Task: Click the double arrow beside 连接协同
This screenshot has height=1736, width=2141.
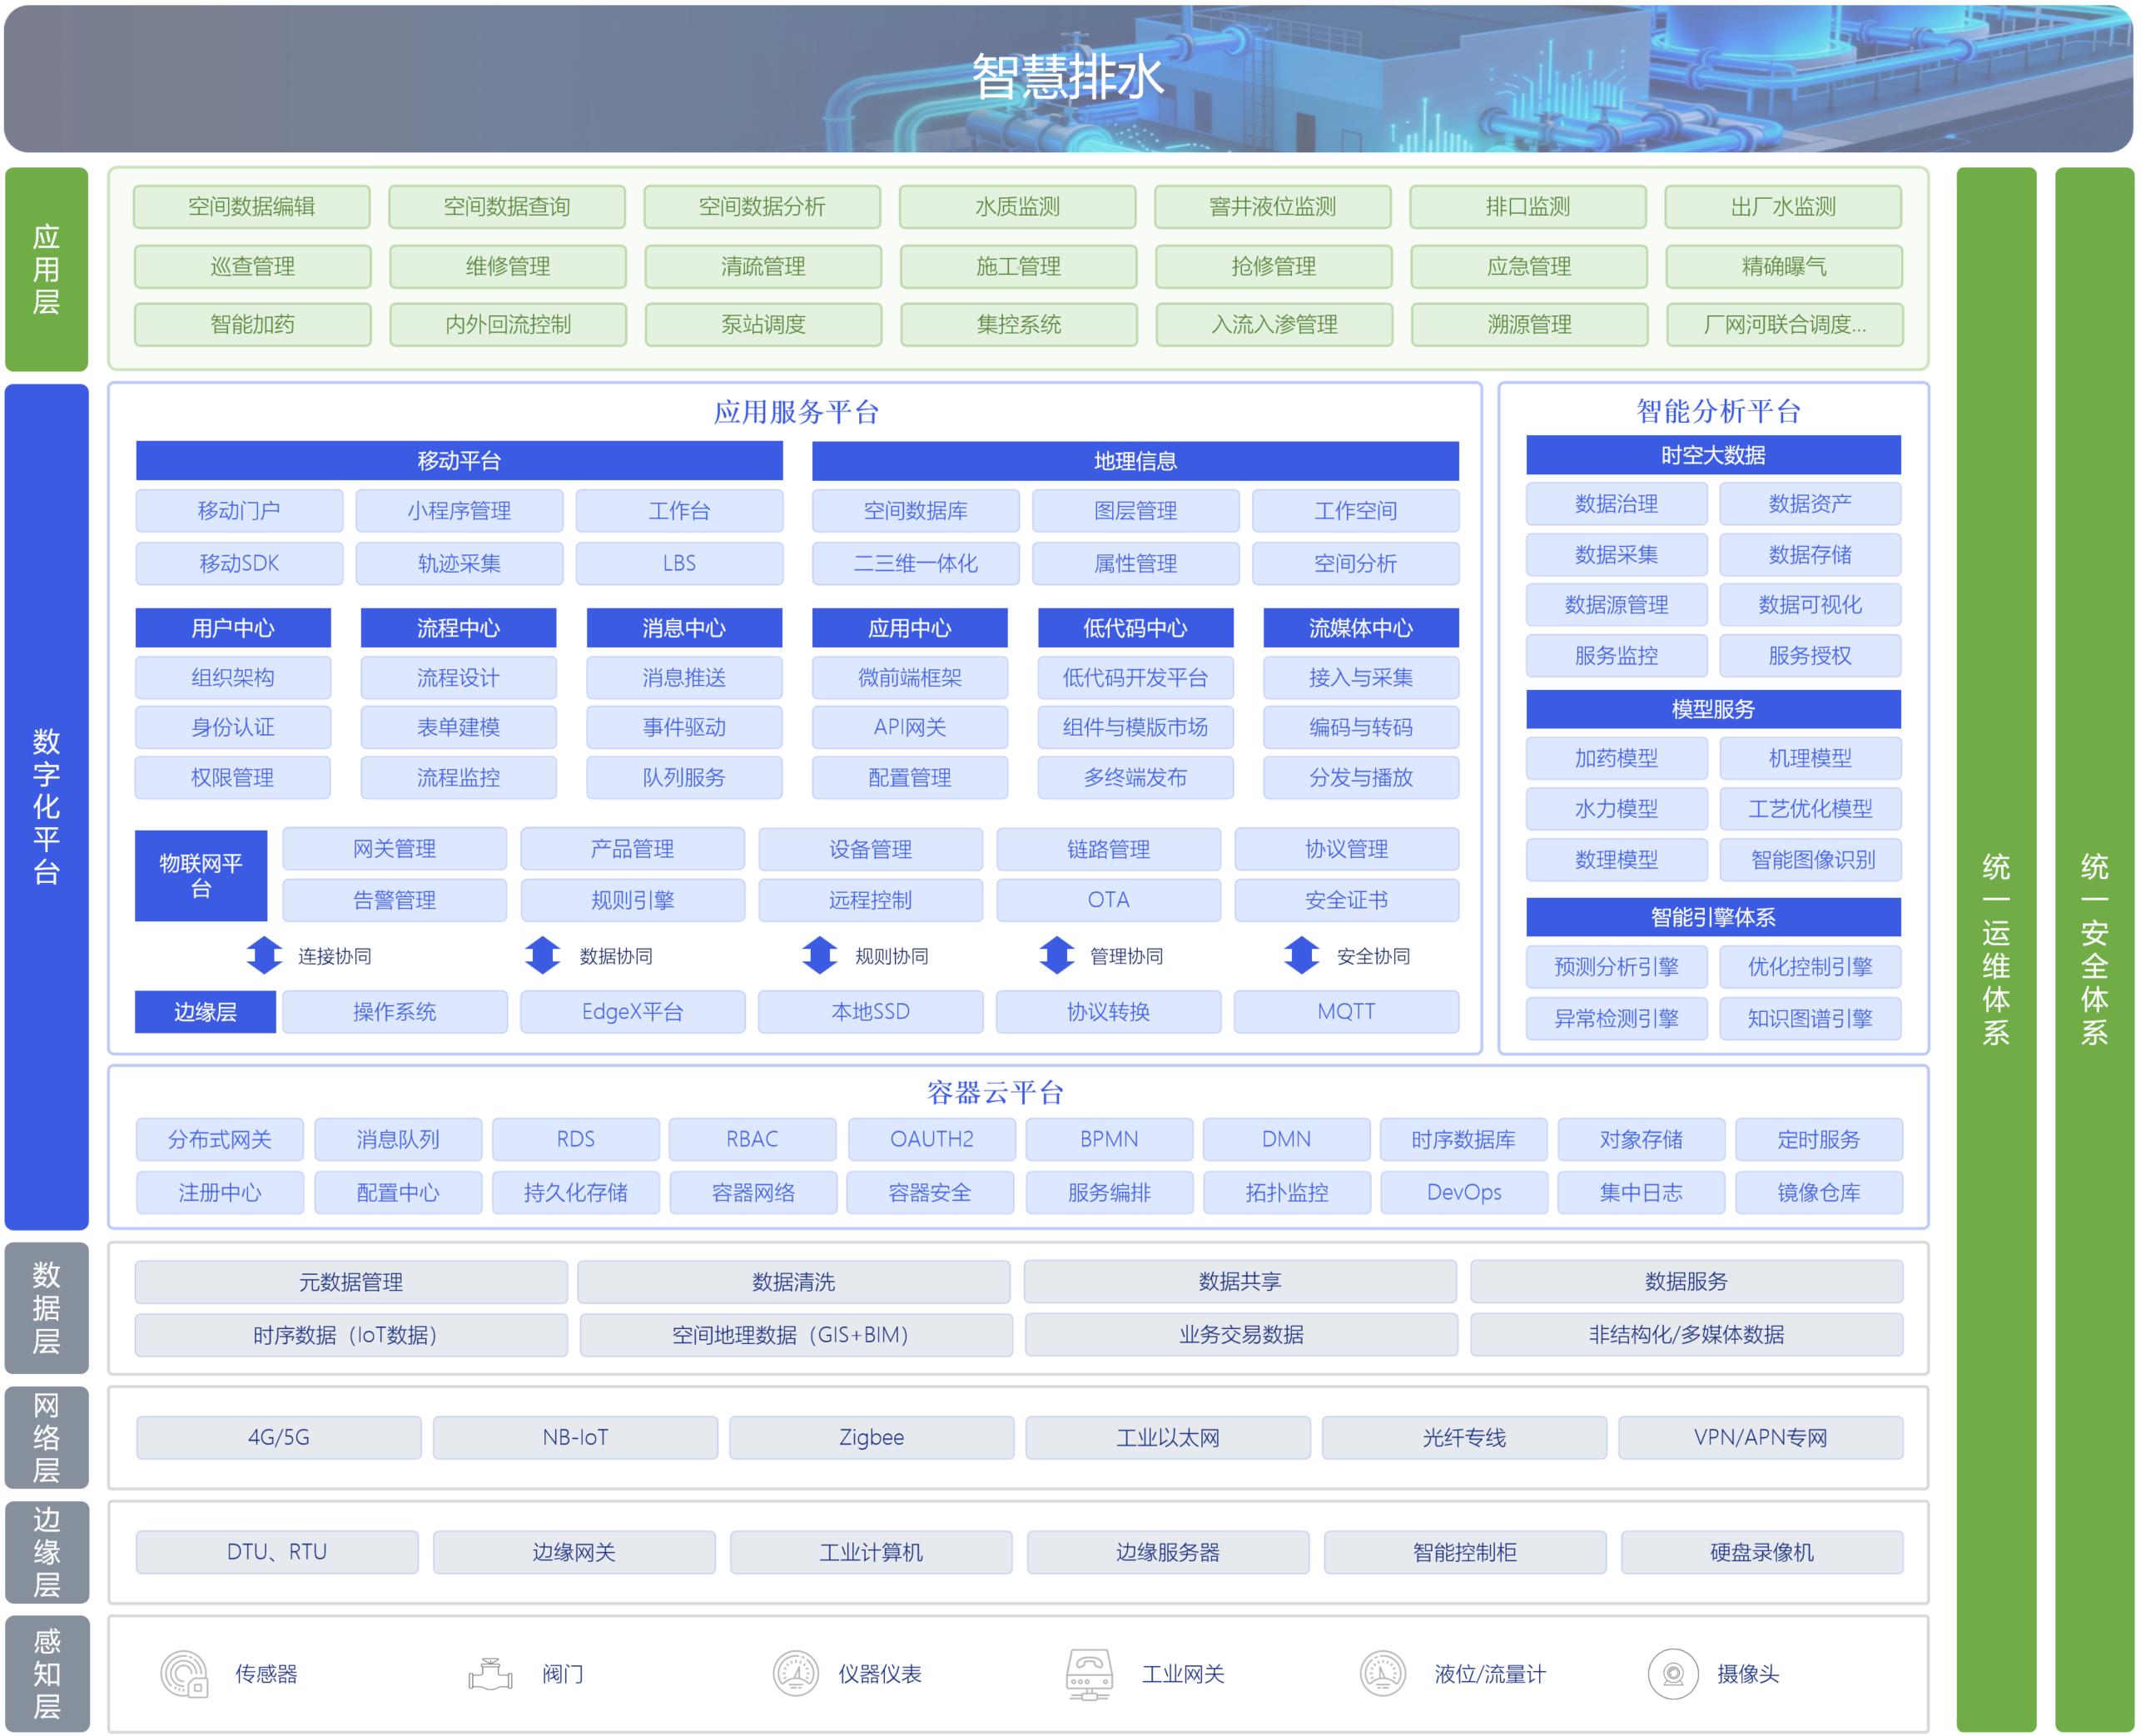Action: (x=264, y=955)
